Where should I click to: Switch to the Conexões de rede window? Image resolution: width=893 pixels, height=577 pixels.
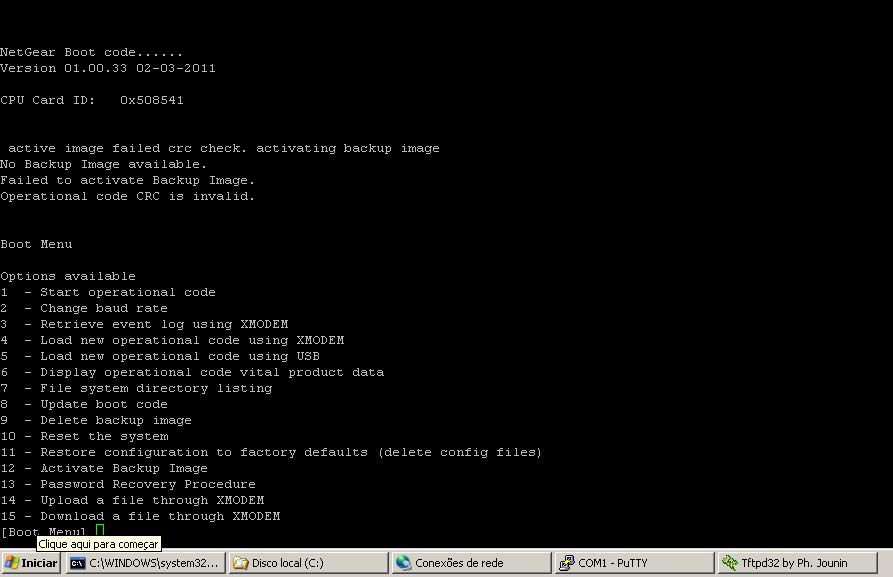(x=472, y=563)
